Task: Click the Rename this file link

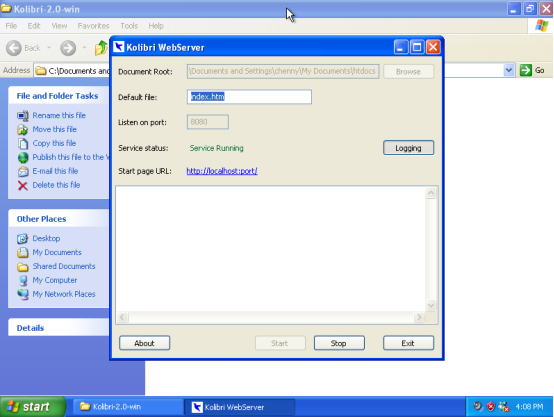Action: [x=59, y=115]
